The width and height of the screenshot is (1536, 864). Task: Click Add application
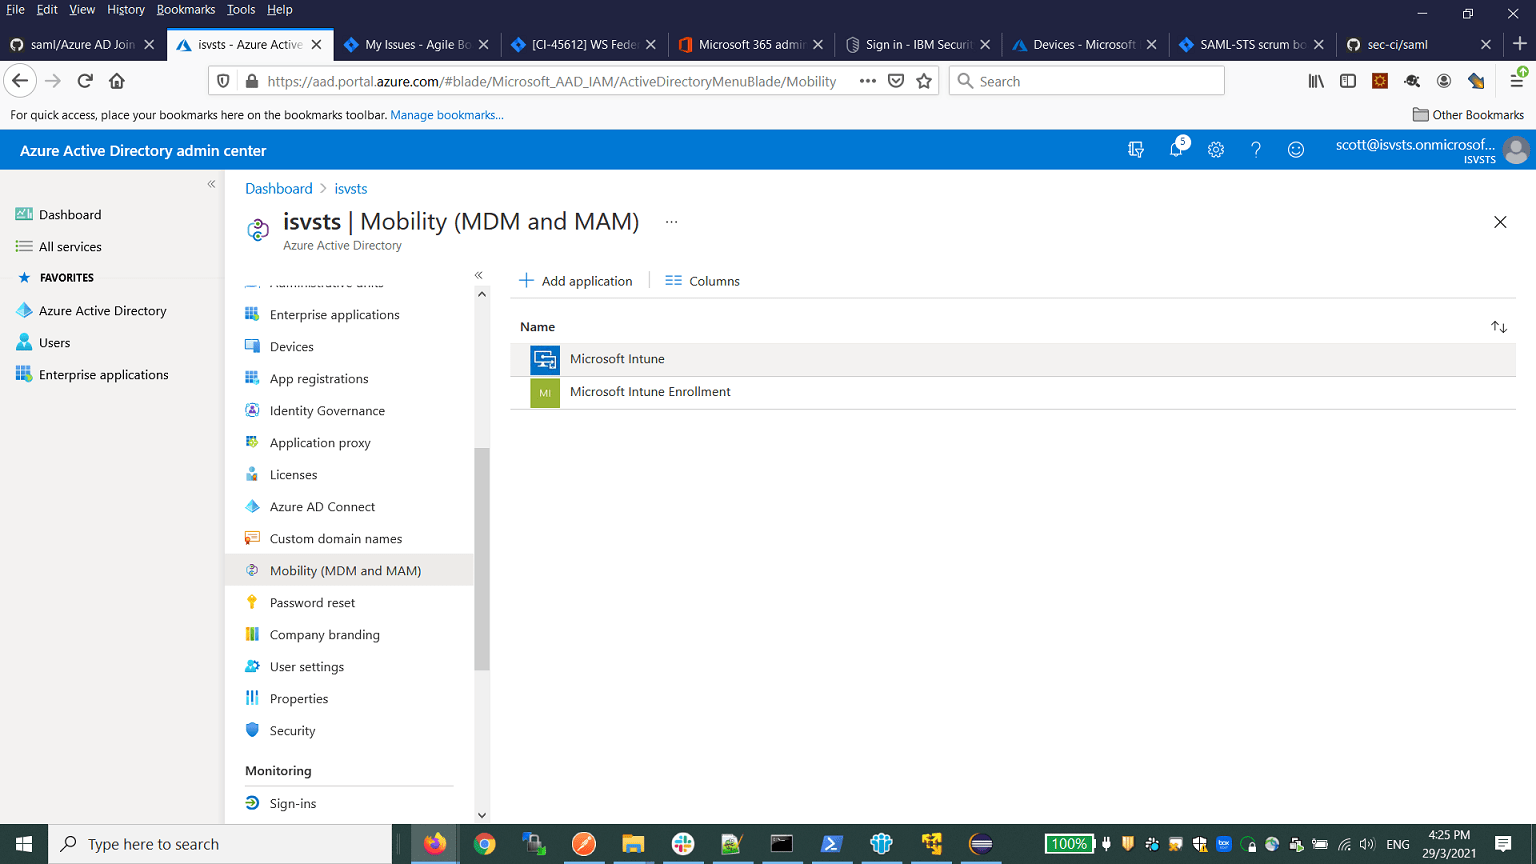pos(576,281)
